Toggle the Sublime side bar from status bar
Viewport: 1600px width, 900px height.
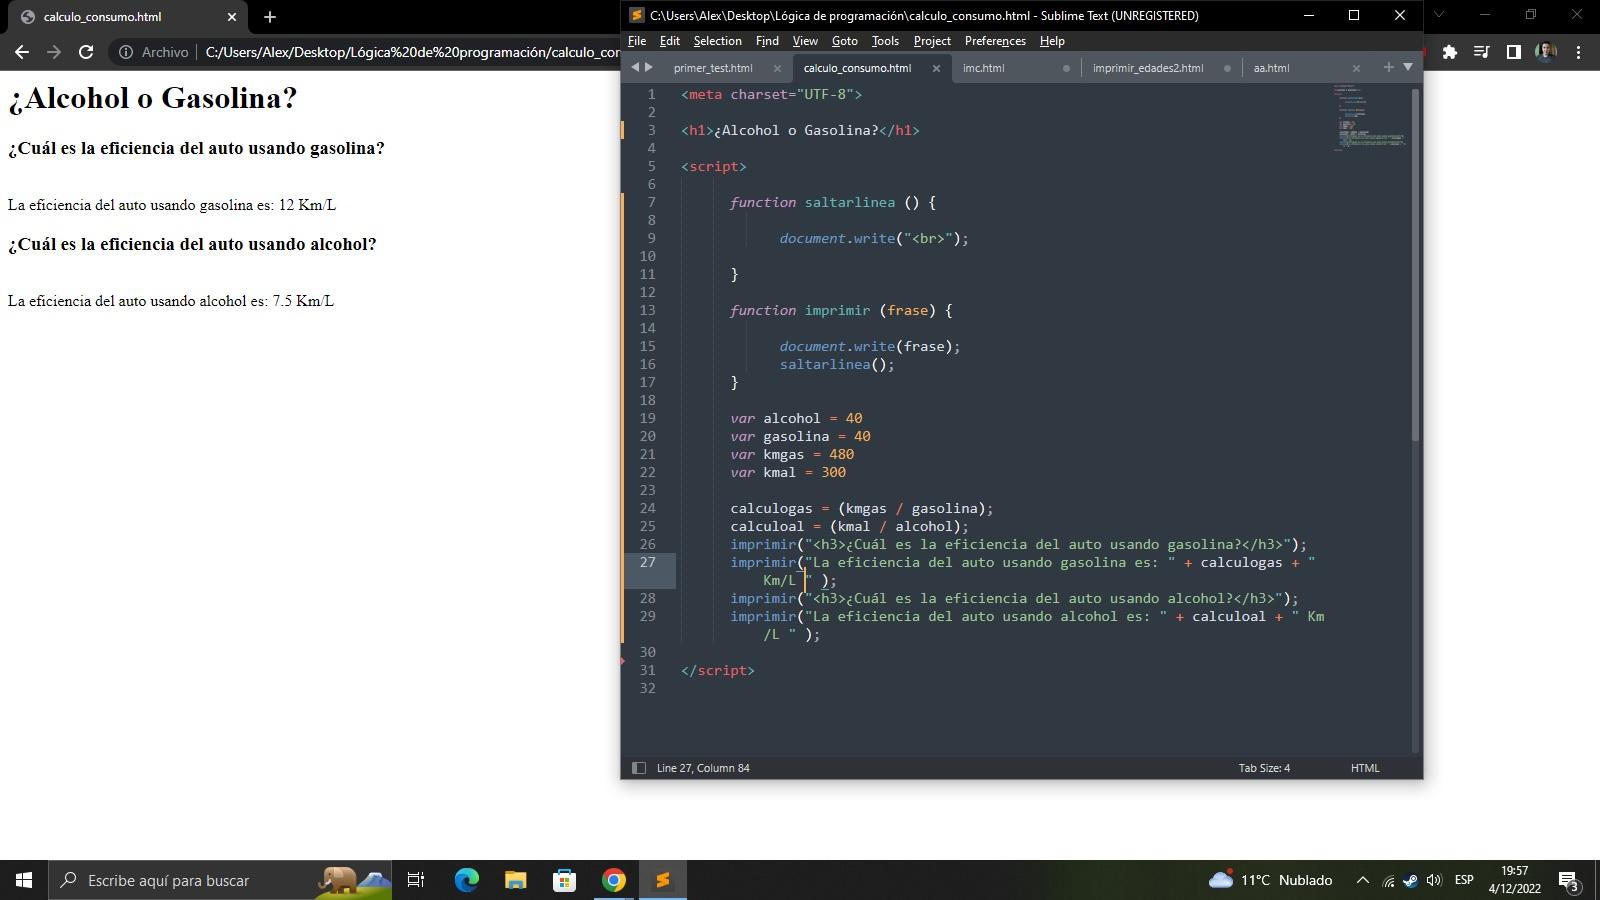pyautogui.click(x=638, y=768)
